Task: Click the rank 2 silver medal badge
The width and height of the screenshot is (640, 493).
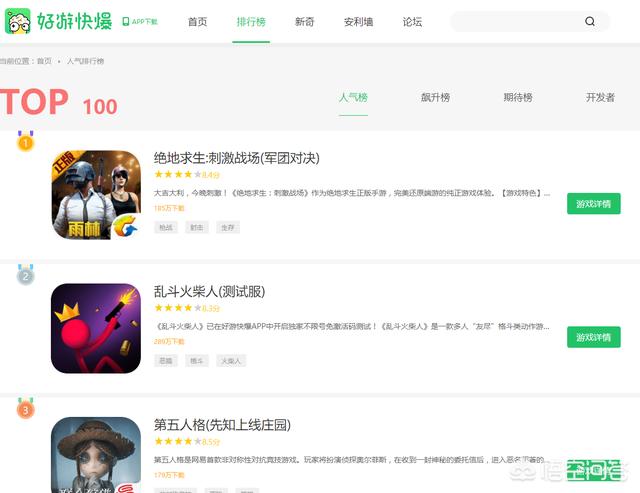Action: coord(25,275)
